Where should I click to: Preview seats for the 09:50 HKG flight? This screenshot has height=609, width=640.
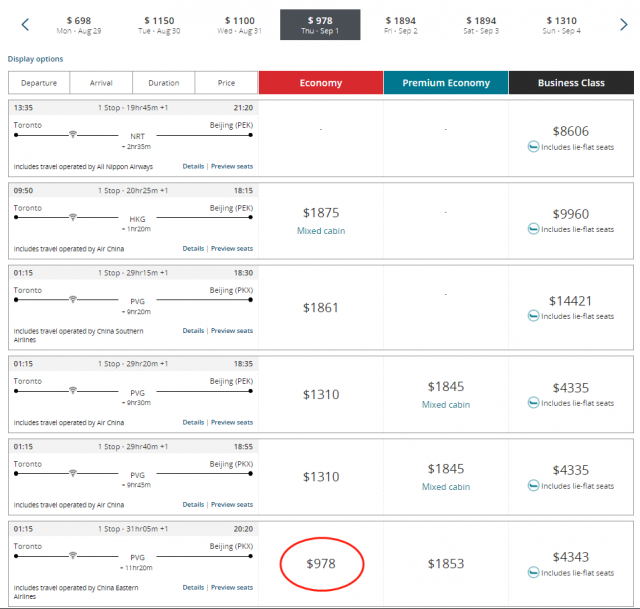coord(232,249)
